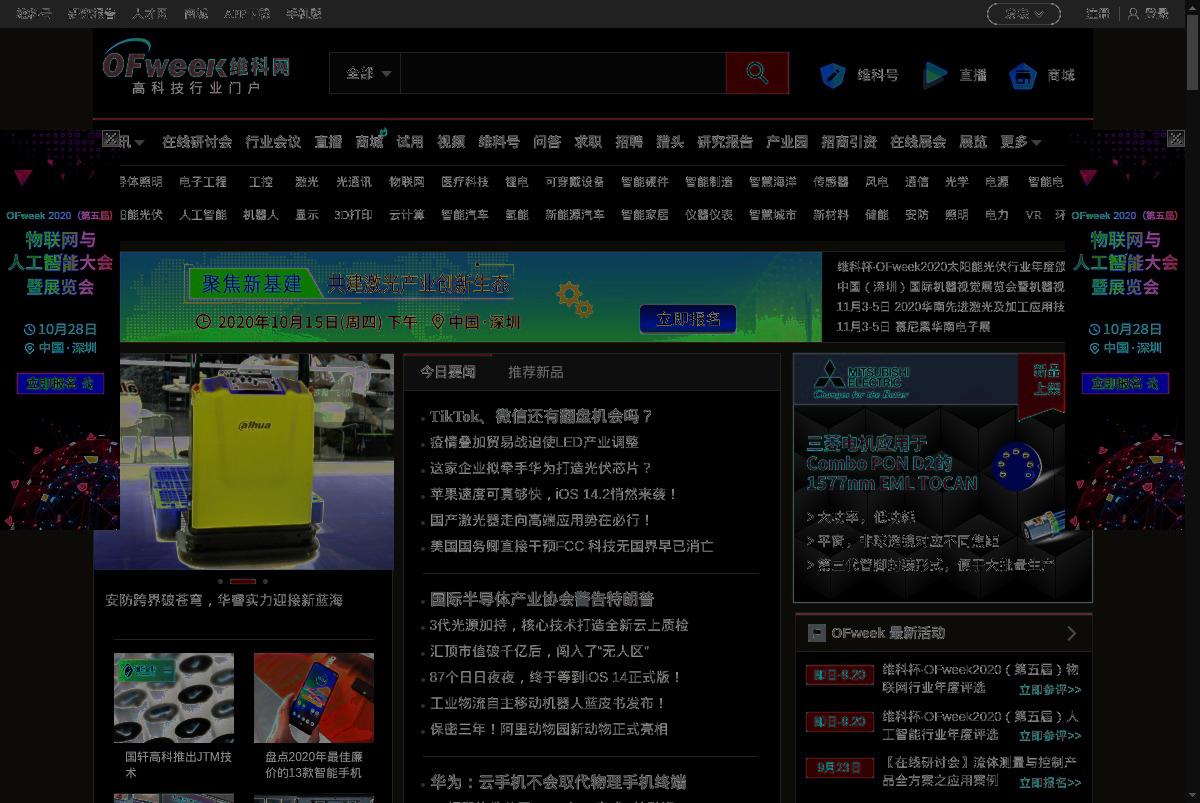Click the icon before OFweek 最新活动
Image resolution: width=1200 pixels, height=803 pixels.
[x=817, y=633]
